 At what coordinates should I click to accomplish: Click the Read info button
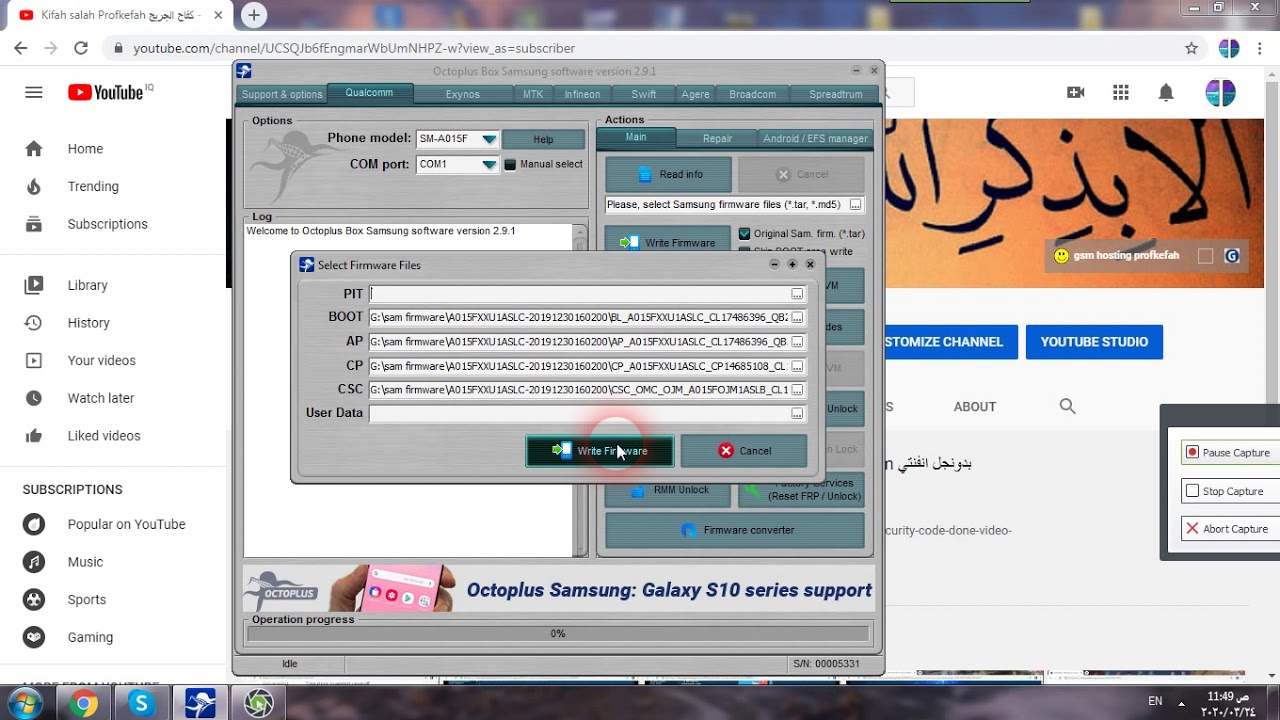pos(668,174)
